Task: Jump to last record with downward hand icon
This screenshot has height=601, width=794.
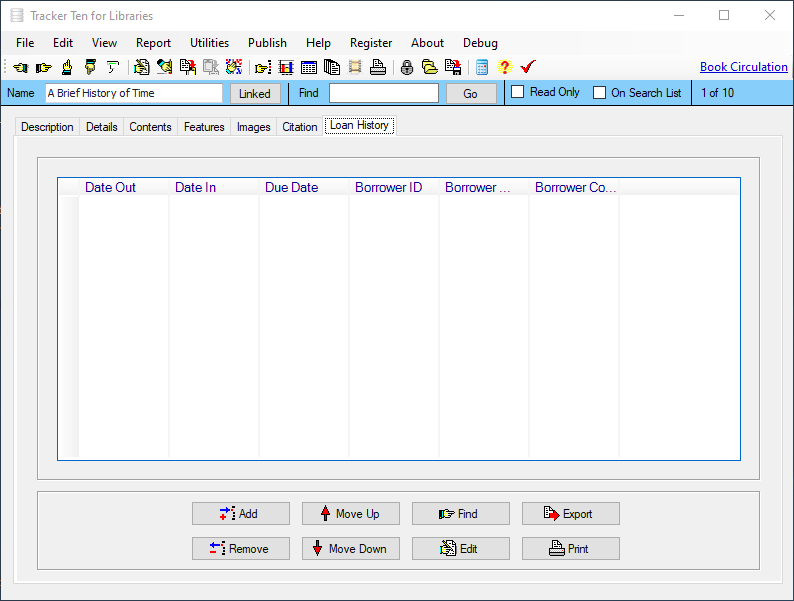Action: tap(90, 67)
